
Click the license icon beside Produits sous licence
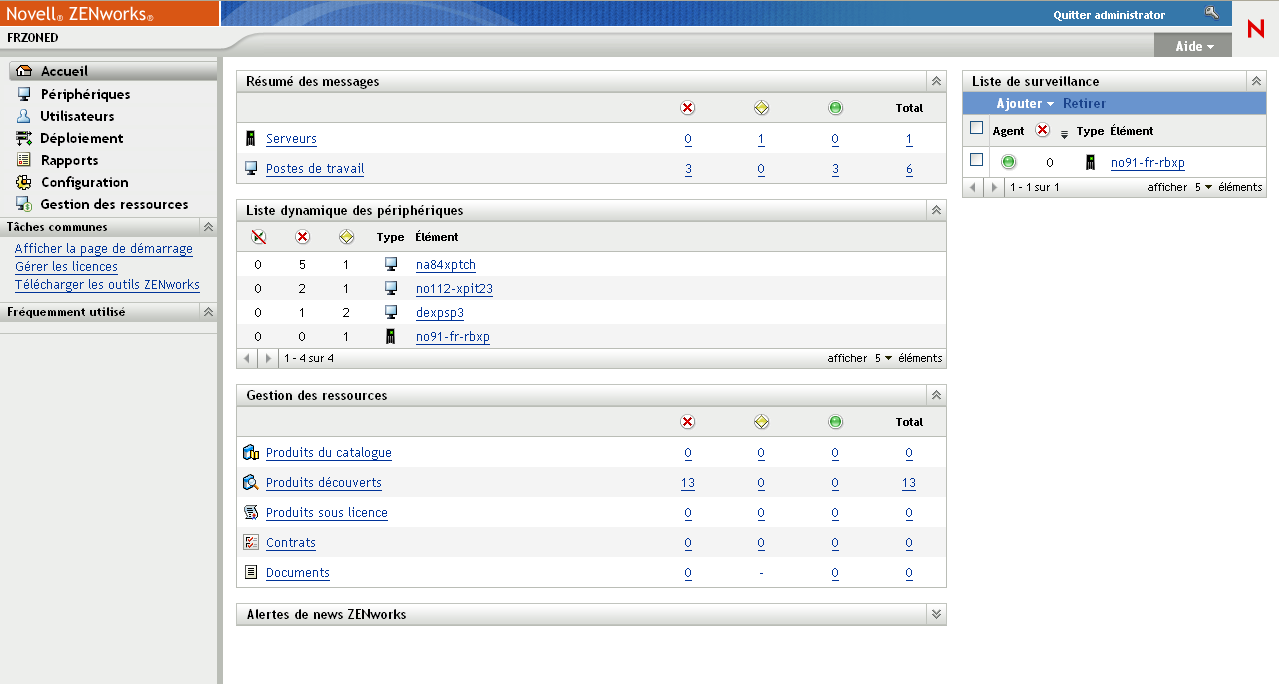251,513
